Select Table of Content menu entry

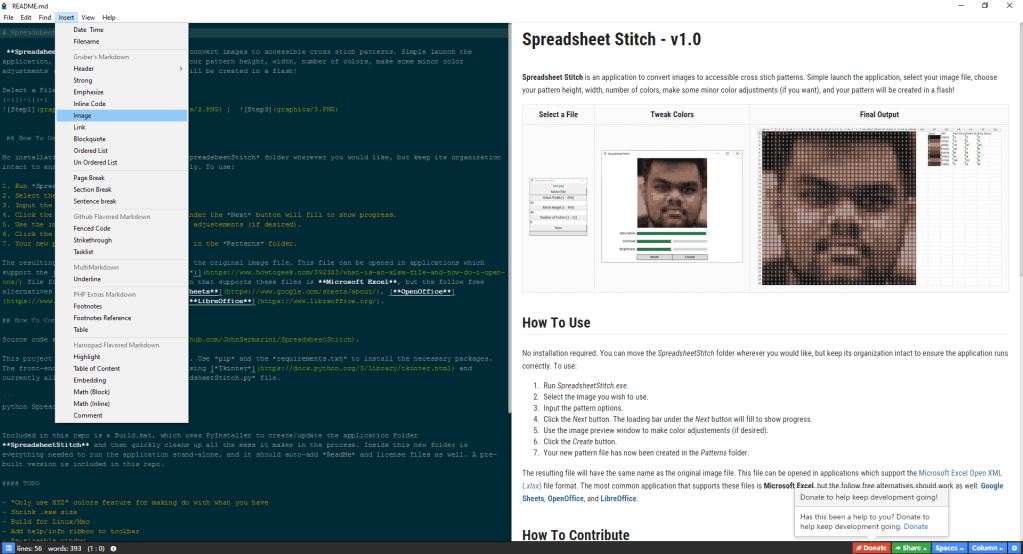[97, 368]
